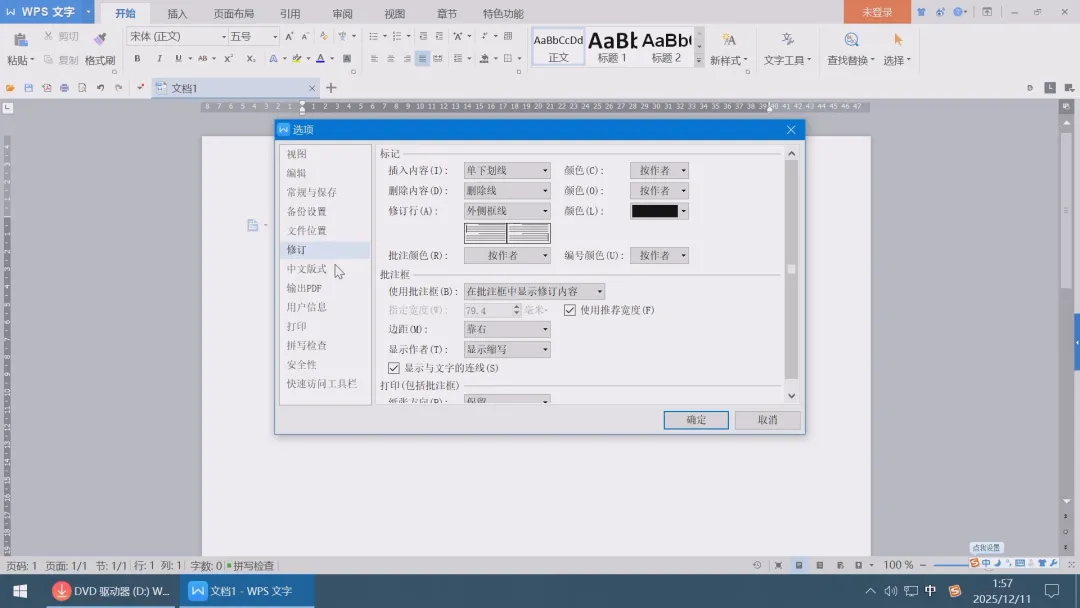Click the Save icon in quick toolbar
This screenshot has height=608, width=1080.
tap(28, 88)
